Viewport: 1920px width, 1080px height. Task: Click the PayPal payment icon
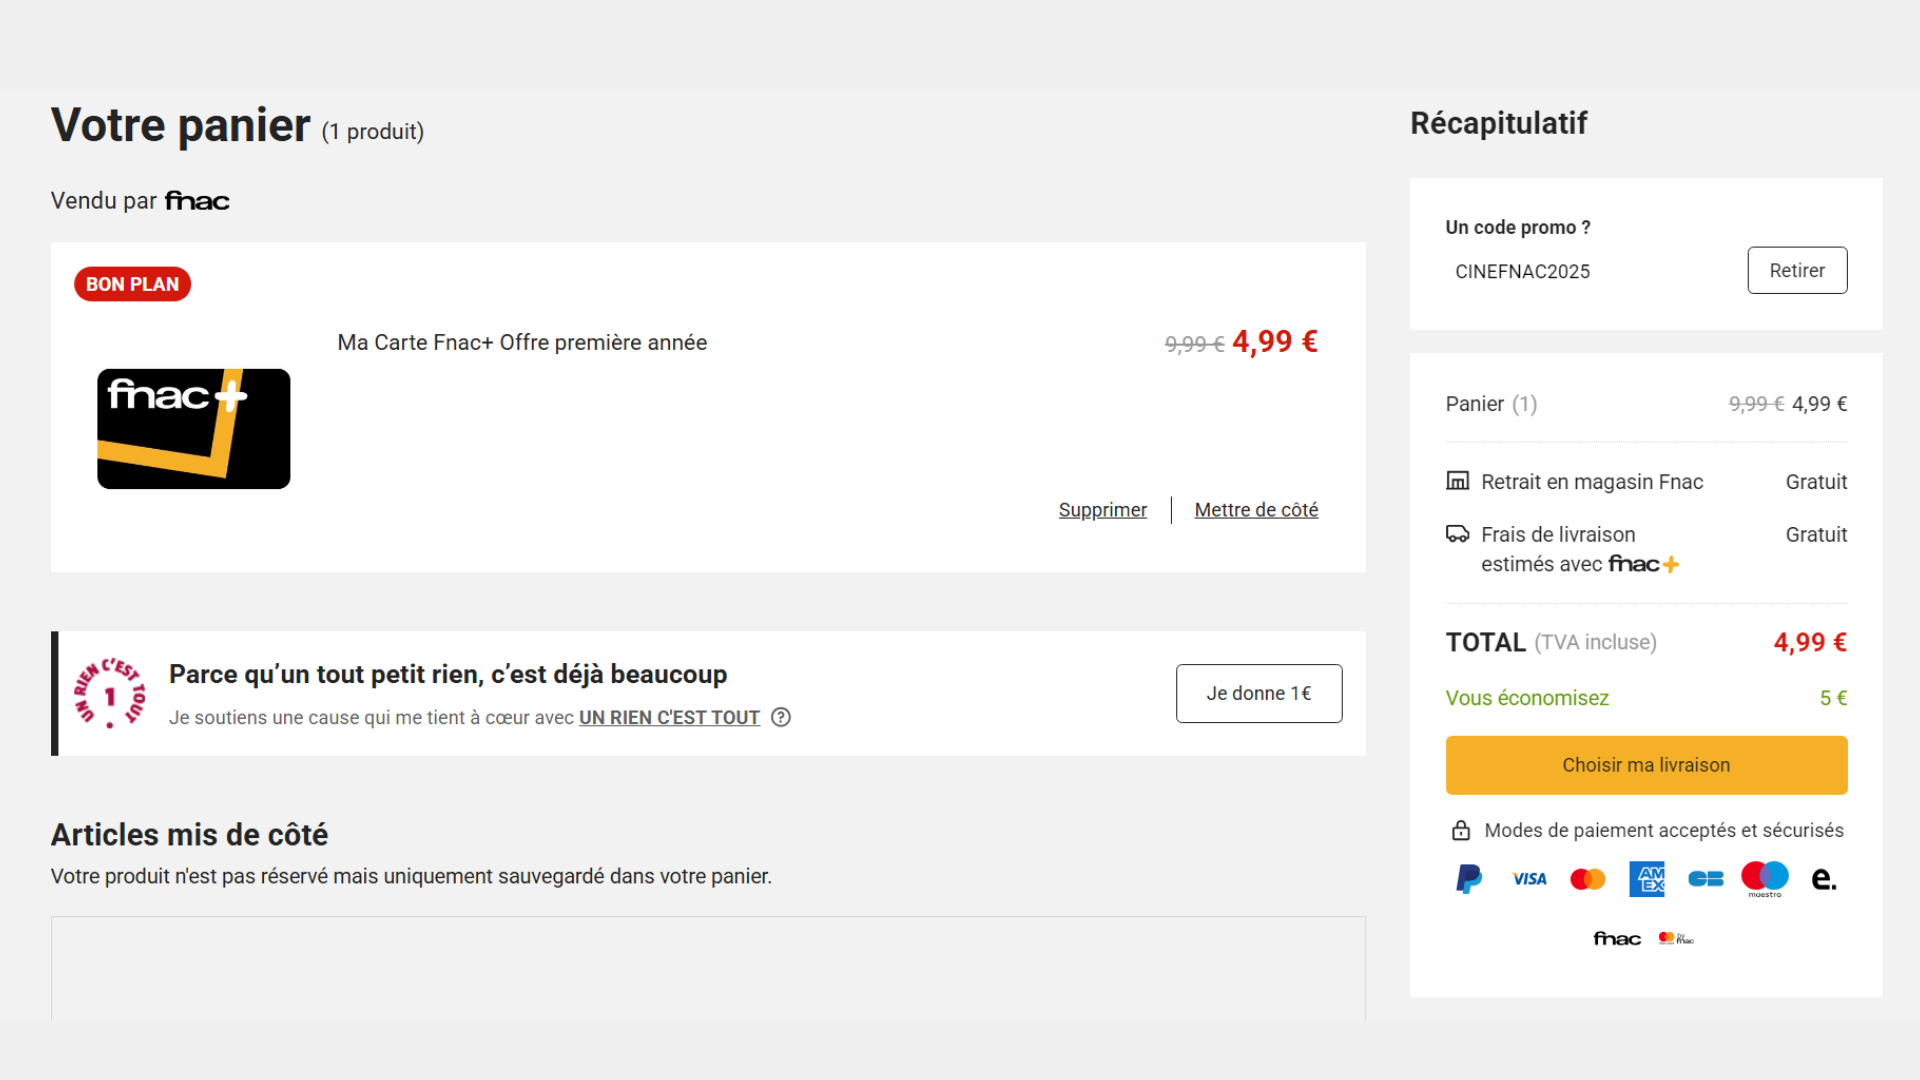click(1468, 879)
